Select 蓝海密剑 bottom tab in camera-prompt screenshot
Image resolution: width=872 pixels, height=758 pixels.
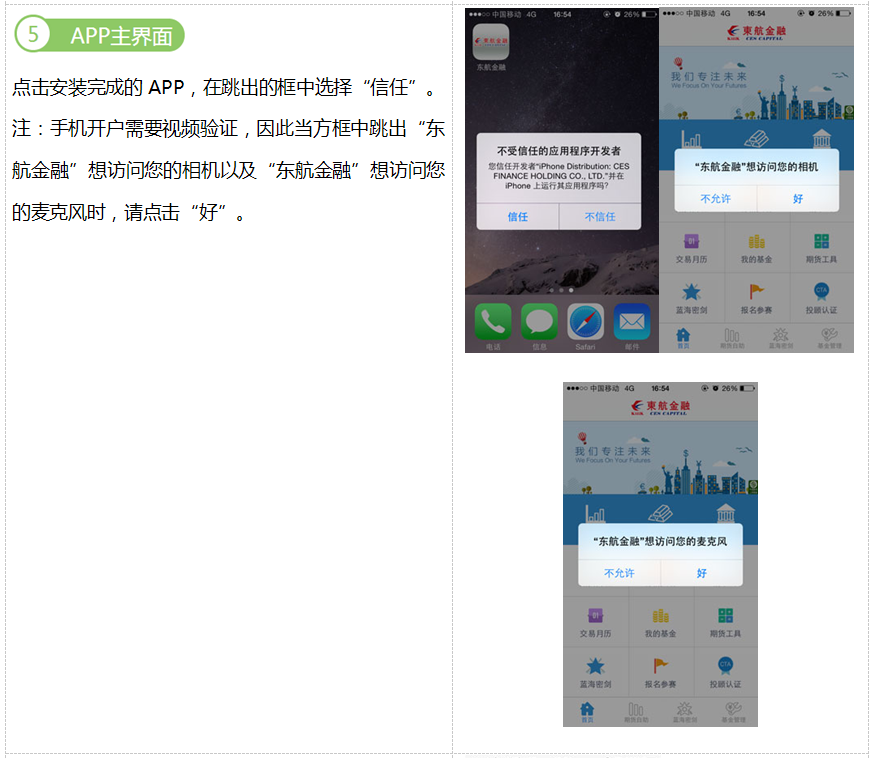click(x=781, y=338)
